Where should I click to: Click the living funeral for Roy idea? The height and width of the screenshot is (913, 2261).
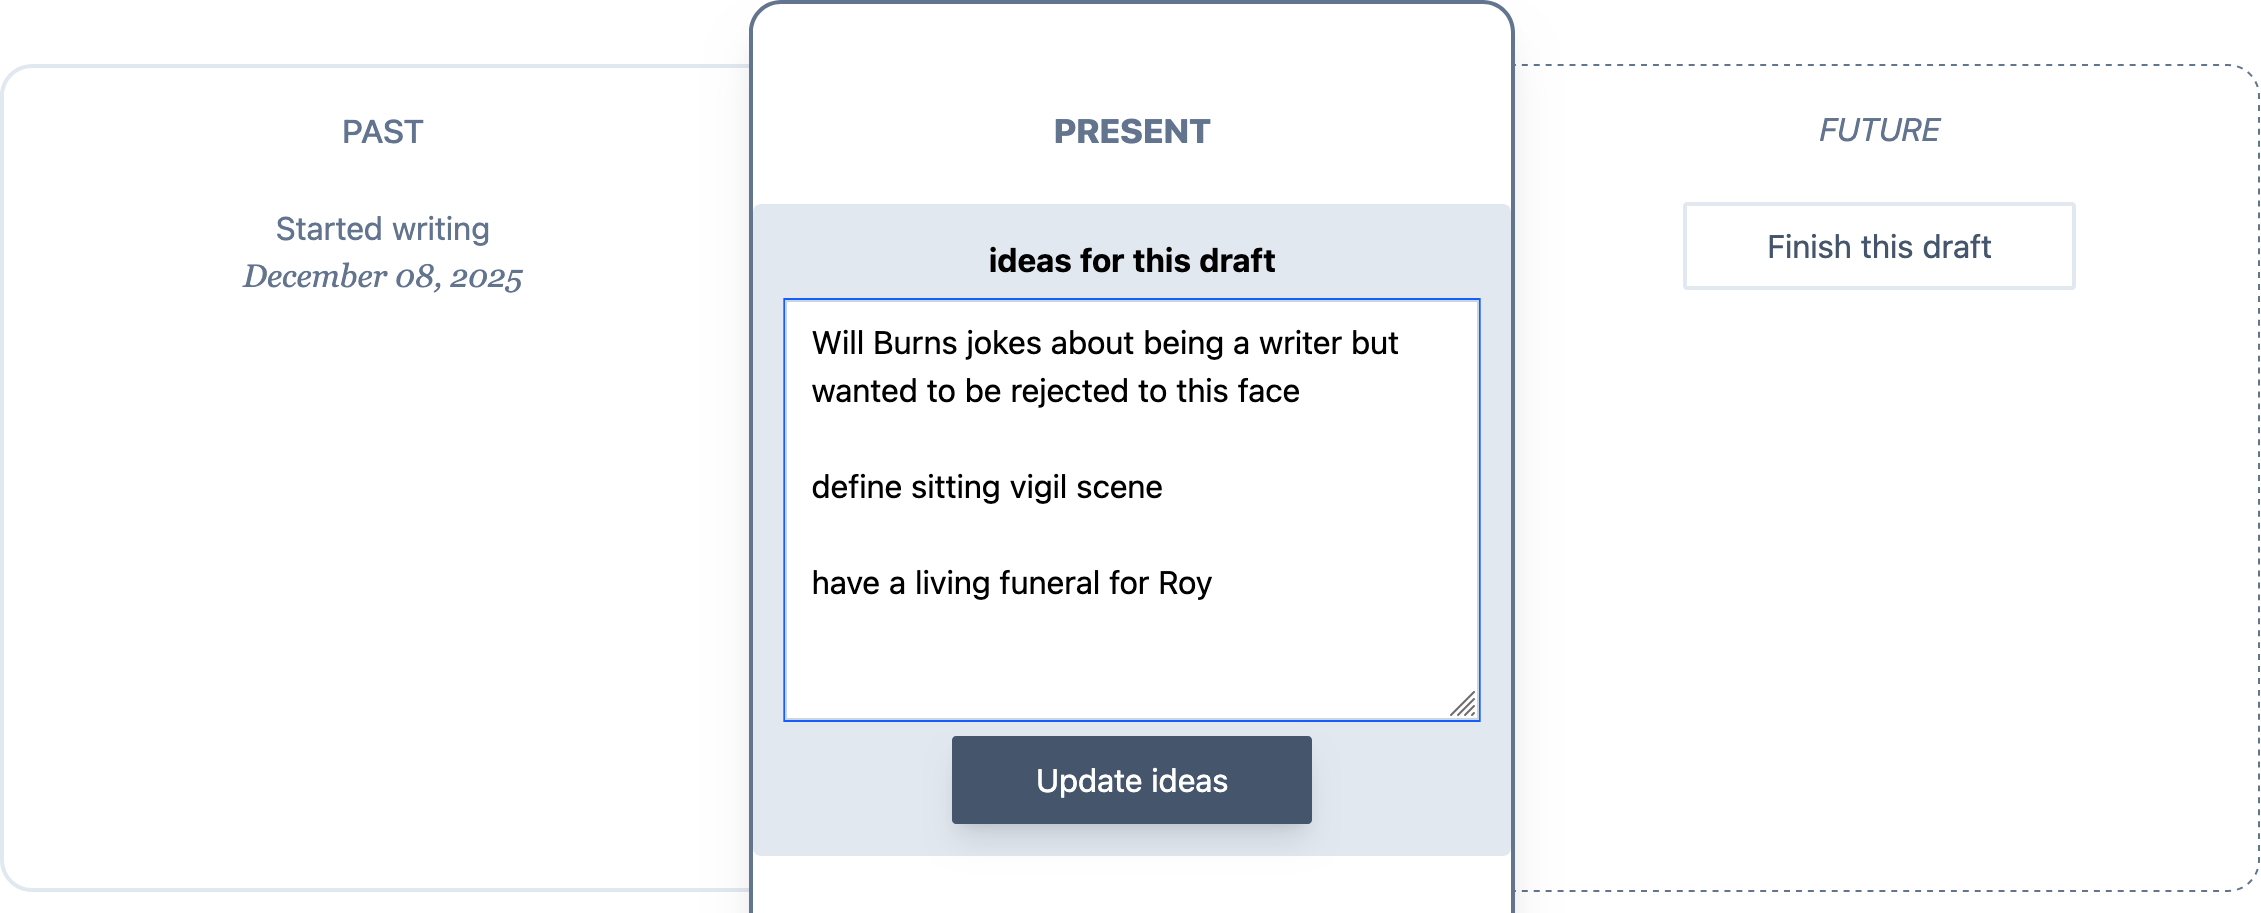[x=1012, y=583]
